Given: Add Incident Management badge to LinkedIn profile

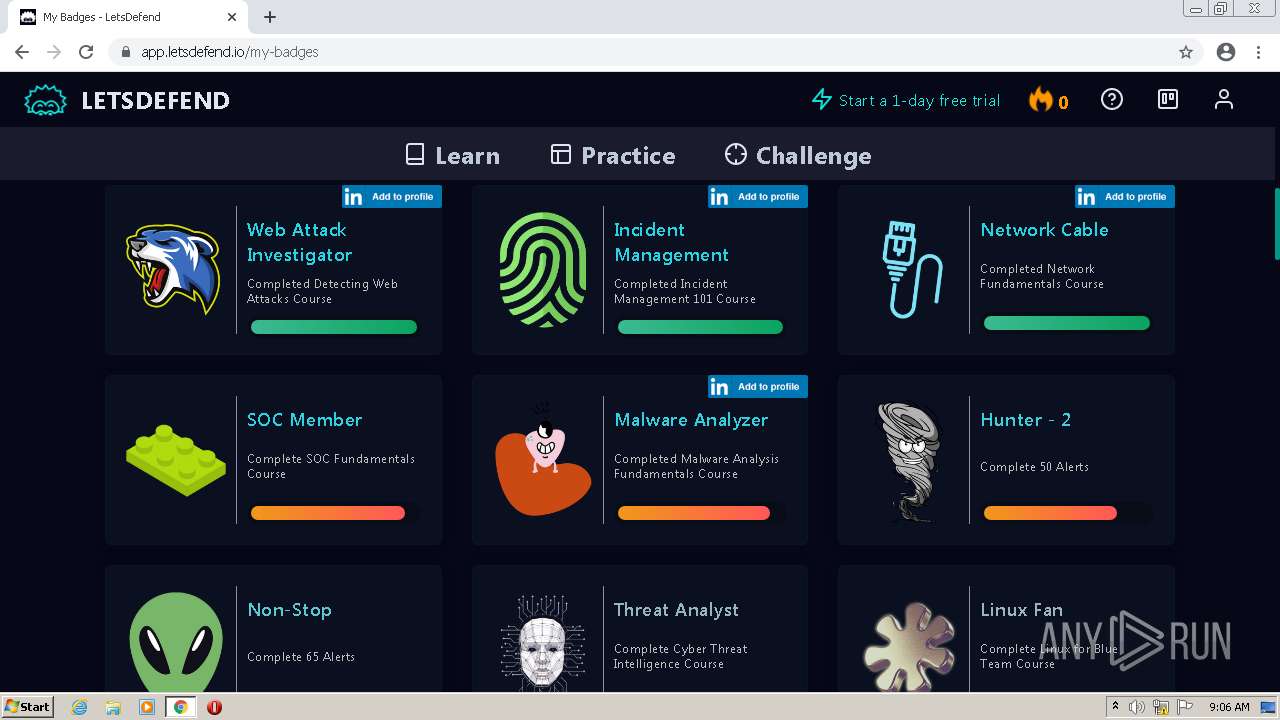Looking at the screenshot, I should 757,197.
